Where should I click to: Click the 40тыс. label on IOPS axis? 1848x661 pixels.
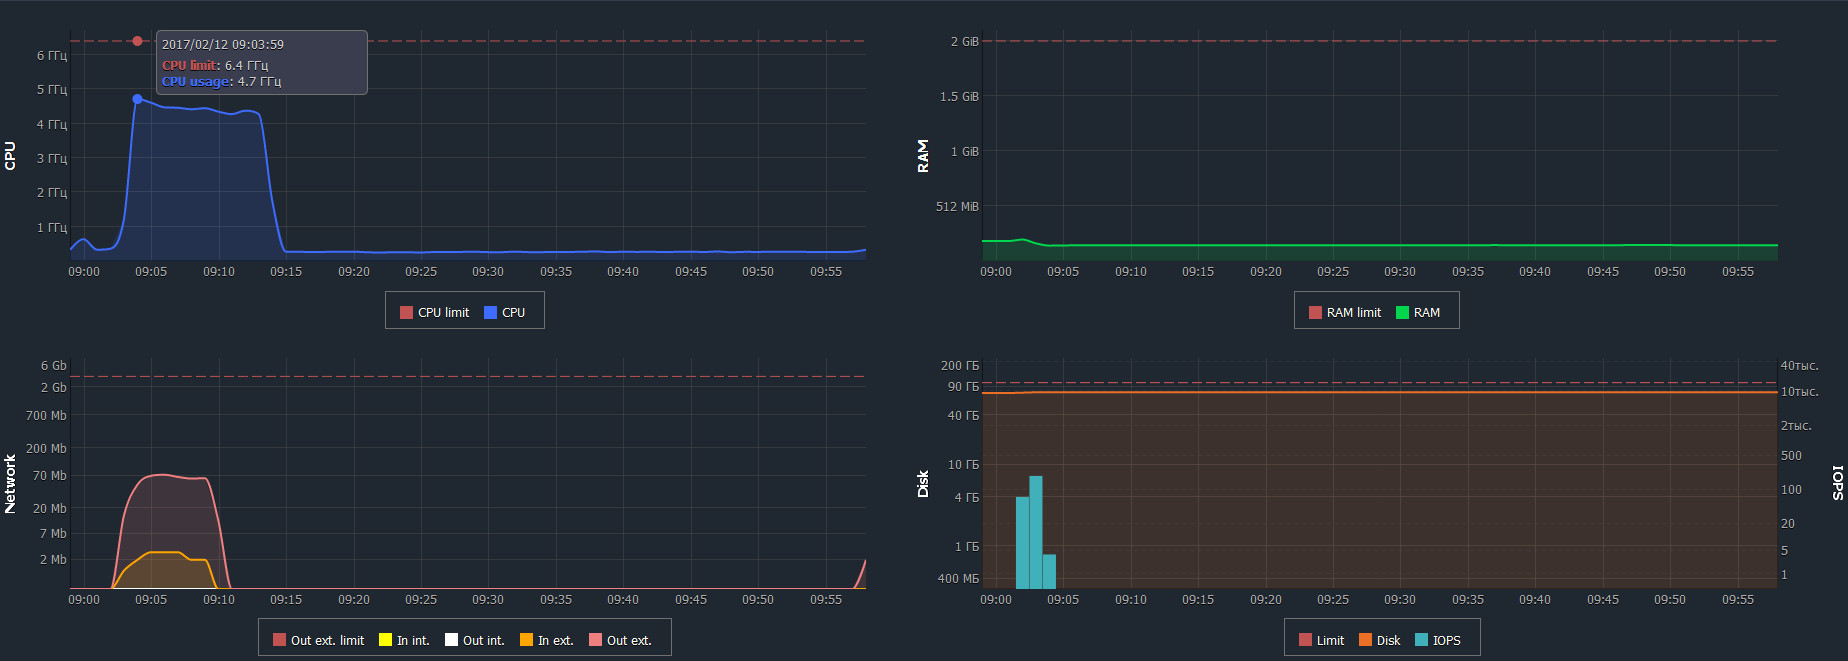coord(1800,365)
